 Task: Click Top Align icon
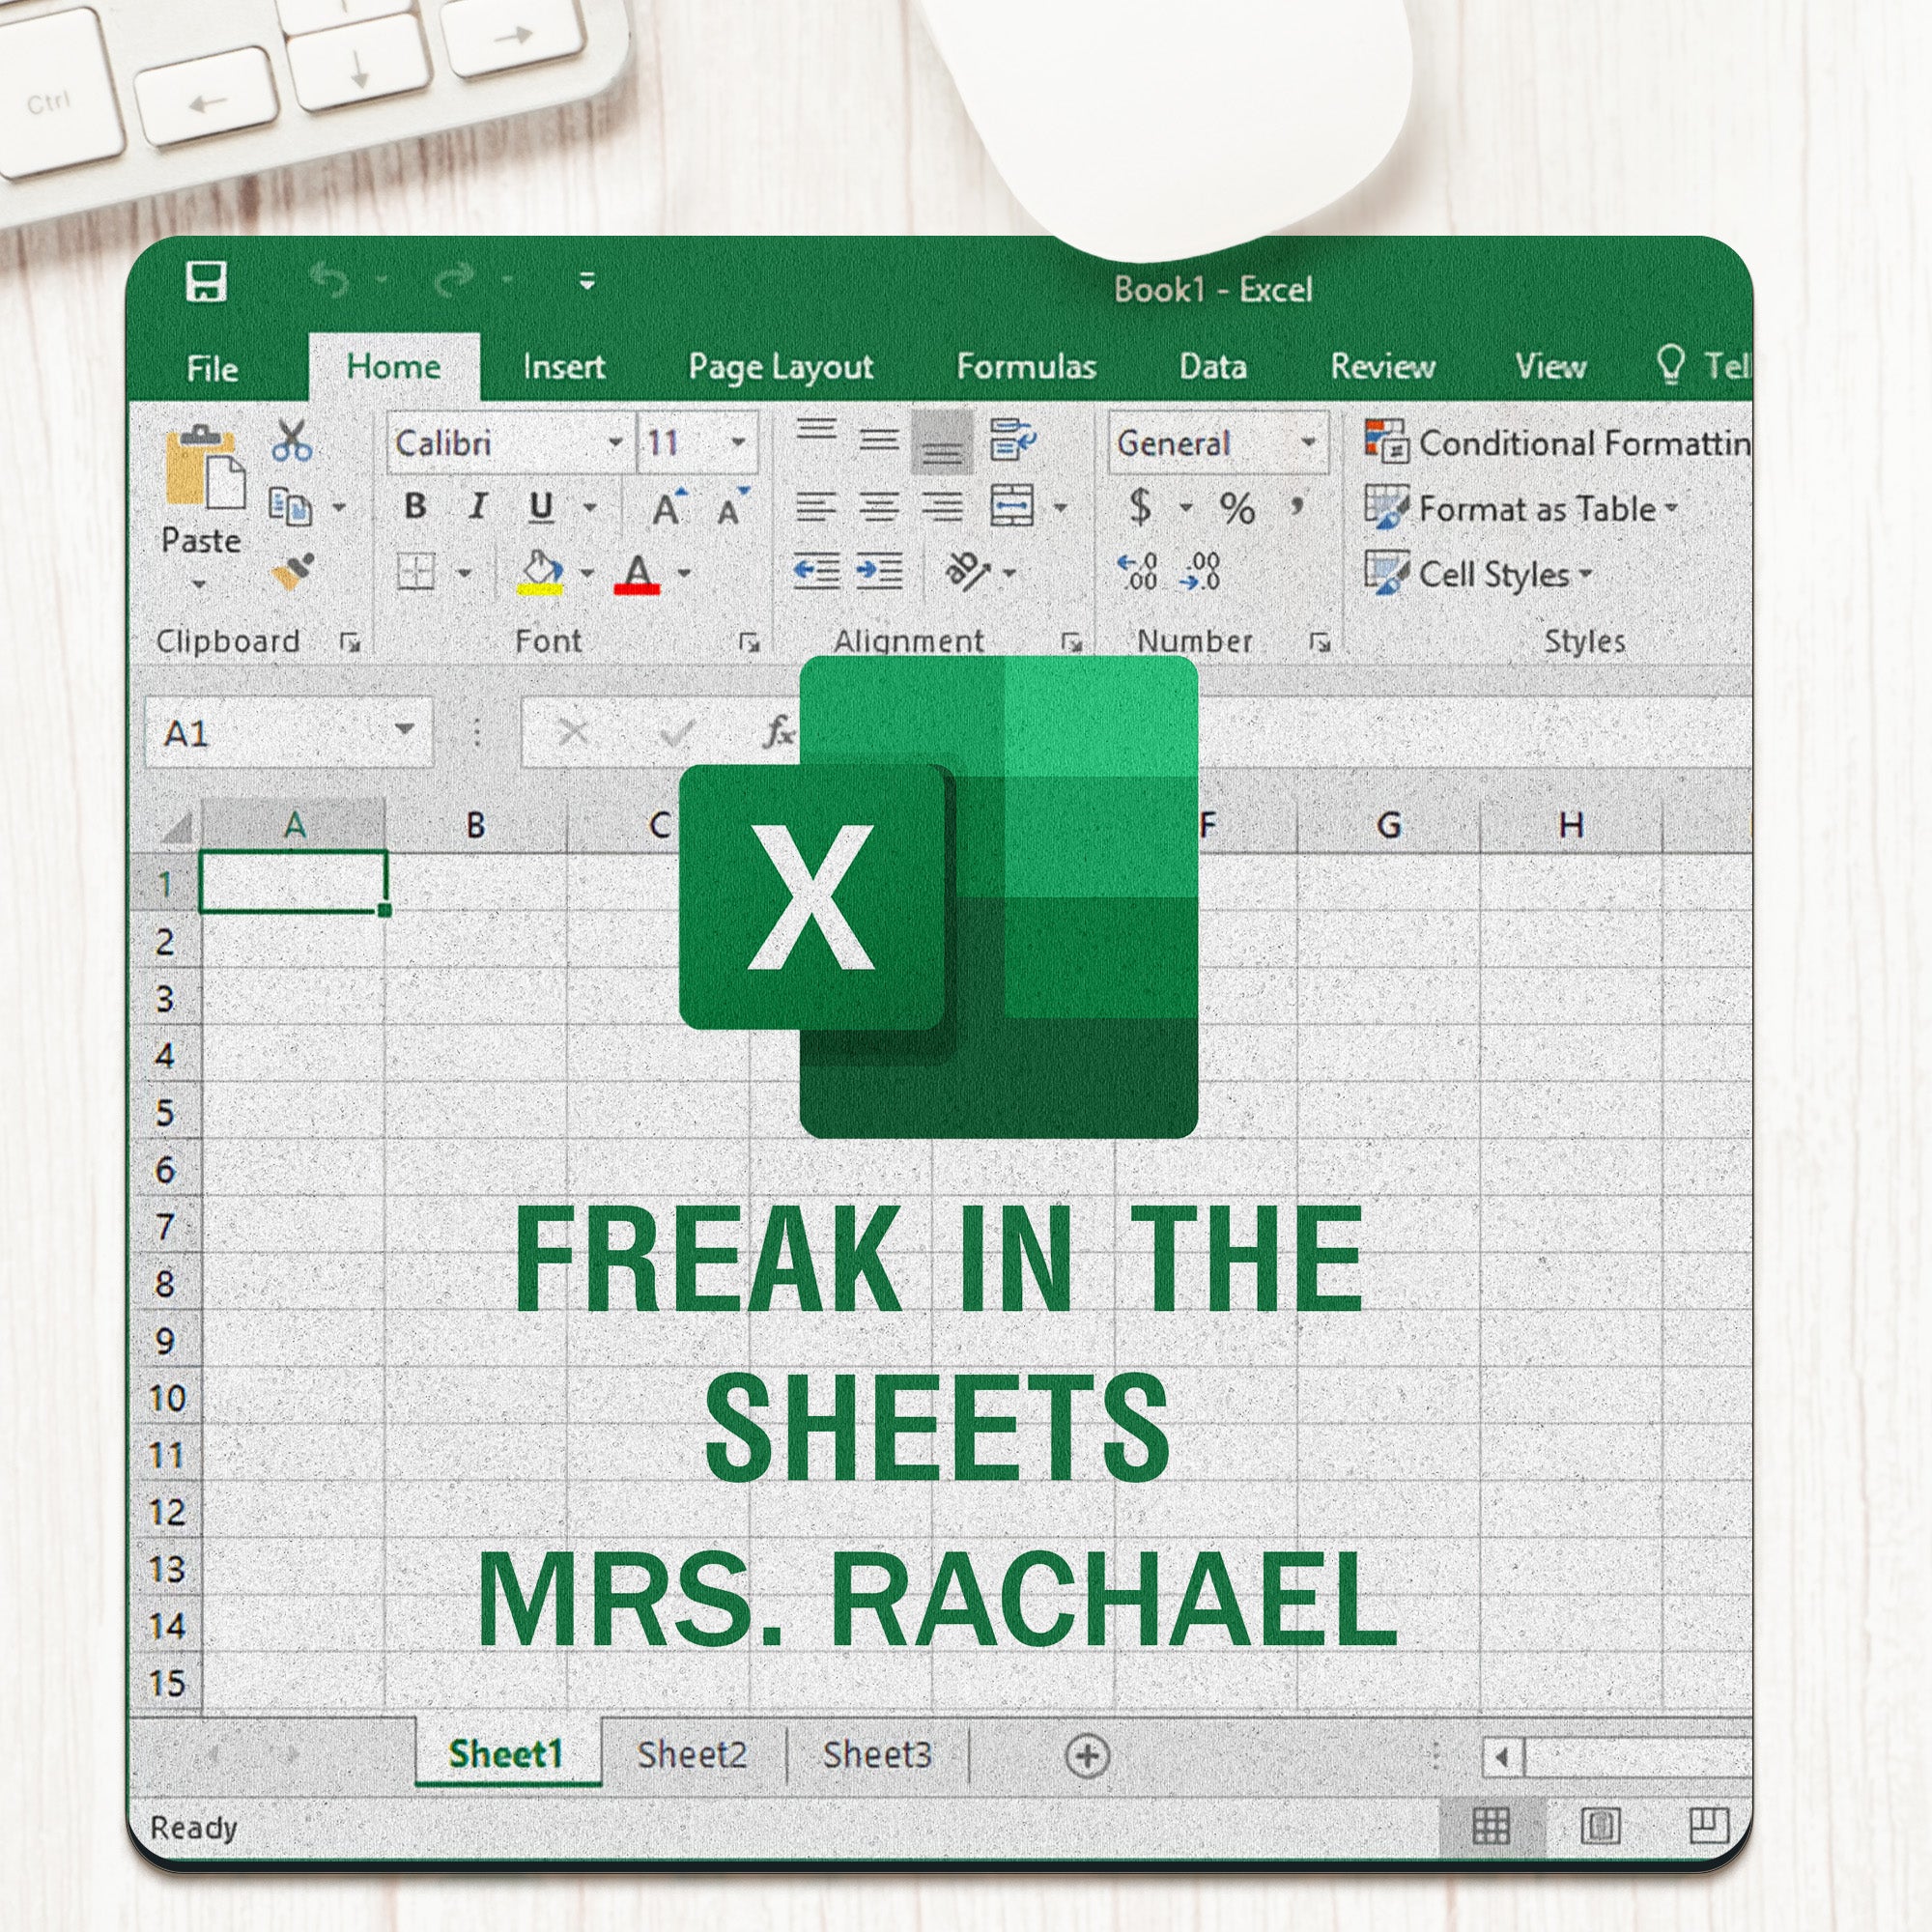click(x=816, y=432)
